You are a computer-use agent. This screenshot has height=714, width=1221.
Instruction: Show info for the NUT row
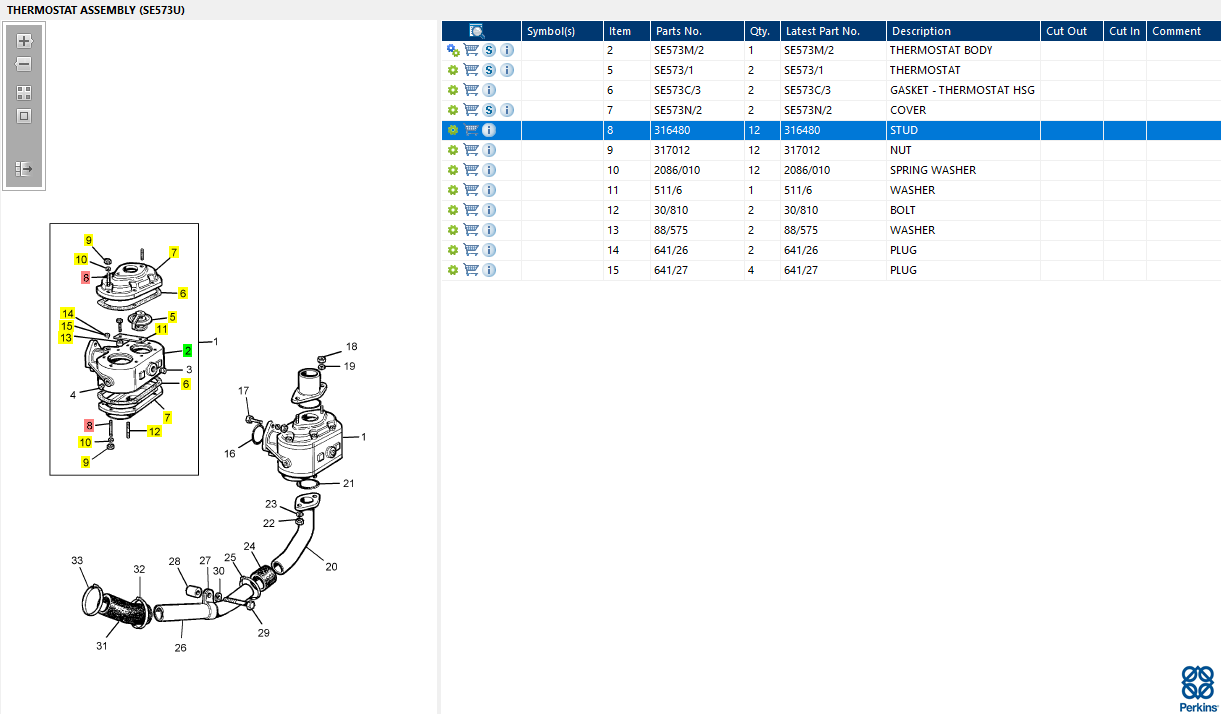coord(489,150)
